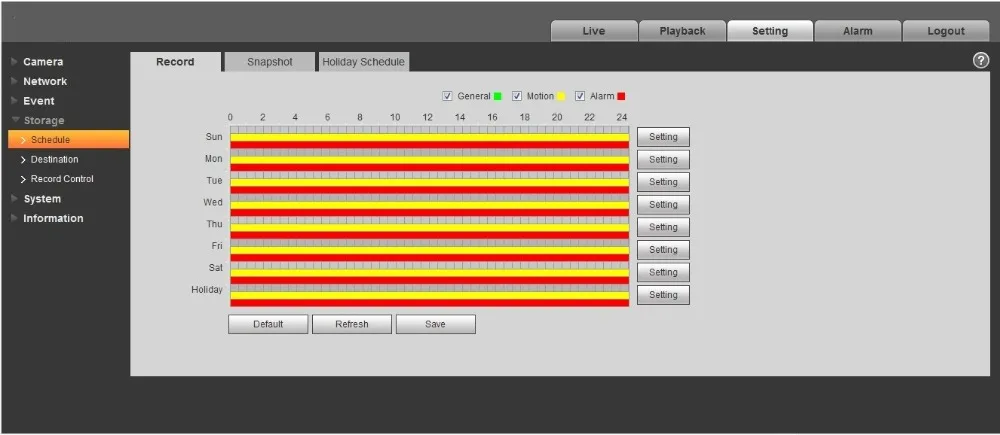The width and height of the screenshot is (1000, 435).
Task: Open the Setting top tab
Action: (x=770, y=31)
